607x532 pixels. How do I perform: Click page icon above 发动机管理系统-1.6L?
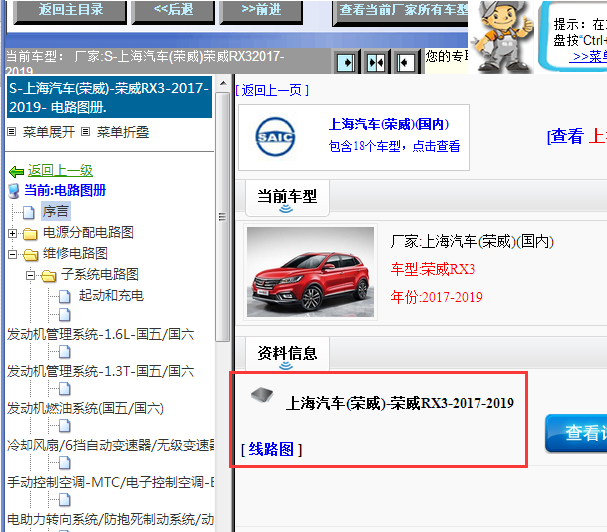(x=65, y=315)
